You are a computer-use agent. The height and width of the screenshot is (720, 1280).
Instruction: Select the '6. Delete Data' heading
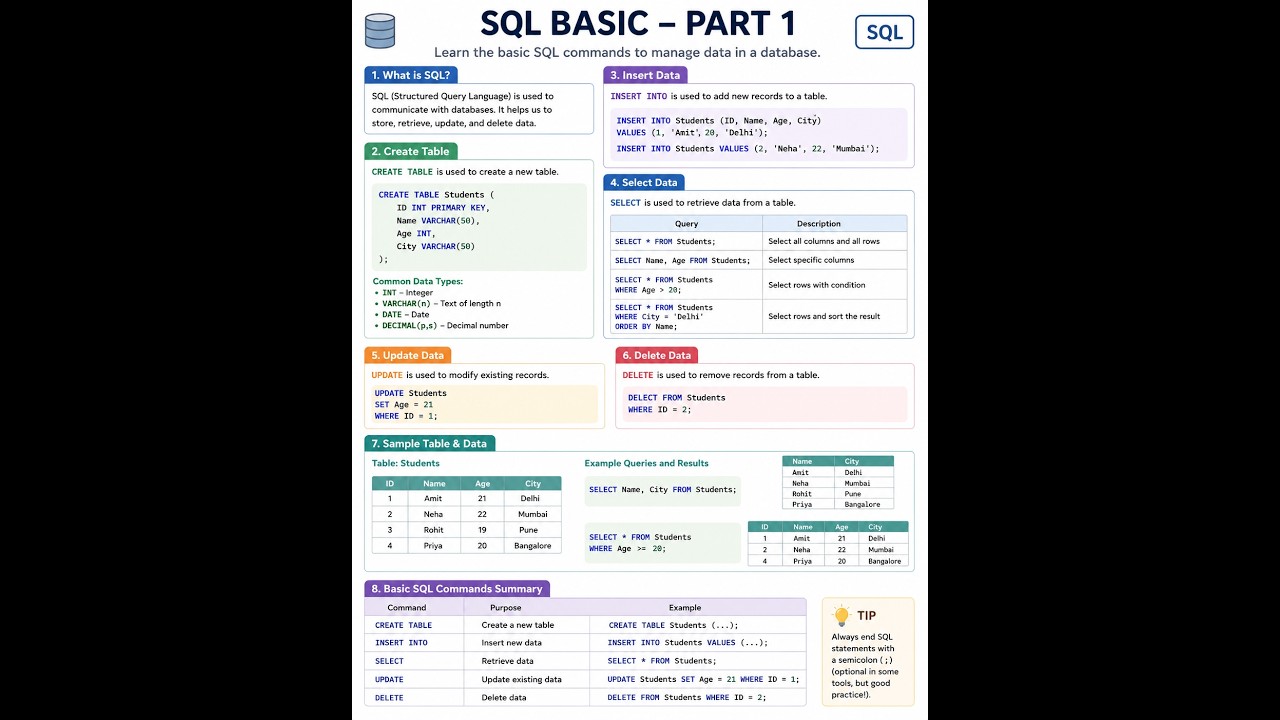coord(657,355)
